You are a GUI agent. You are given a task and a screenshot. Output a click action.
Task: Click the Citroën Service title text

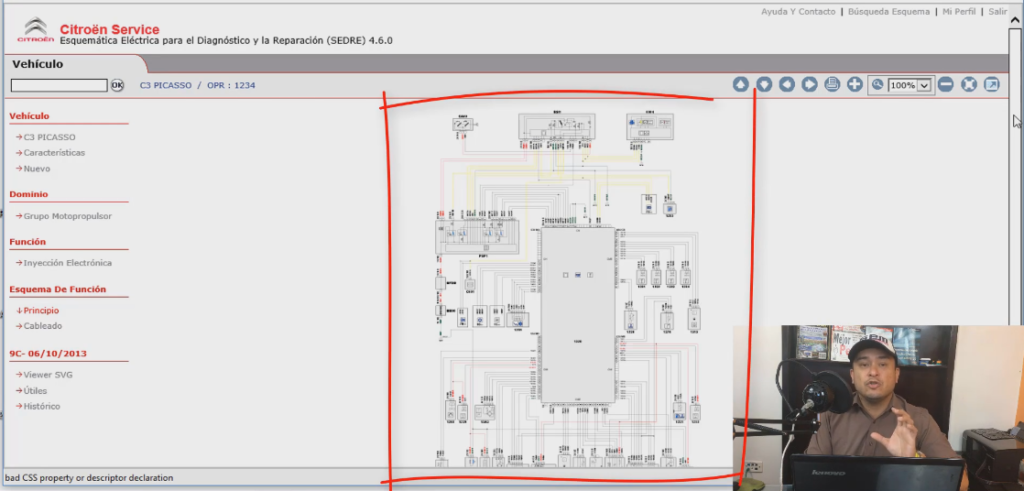pyautogui.click(x=109, y=29)
